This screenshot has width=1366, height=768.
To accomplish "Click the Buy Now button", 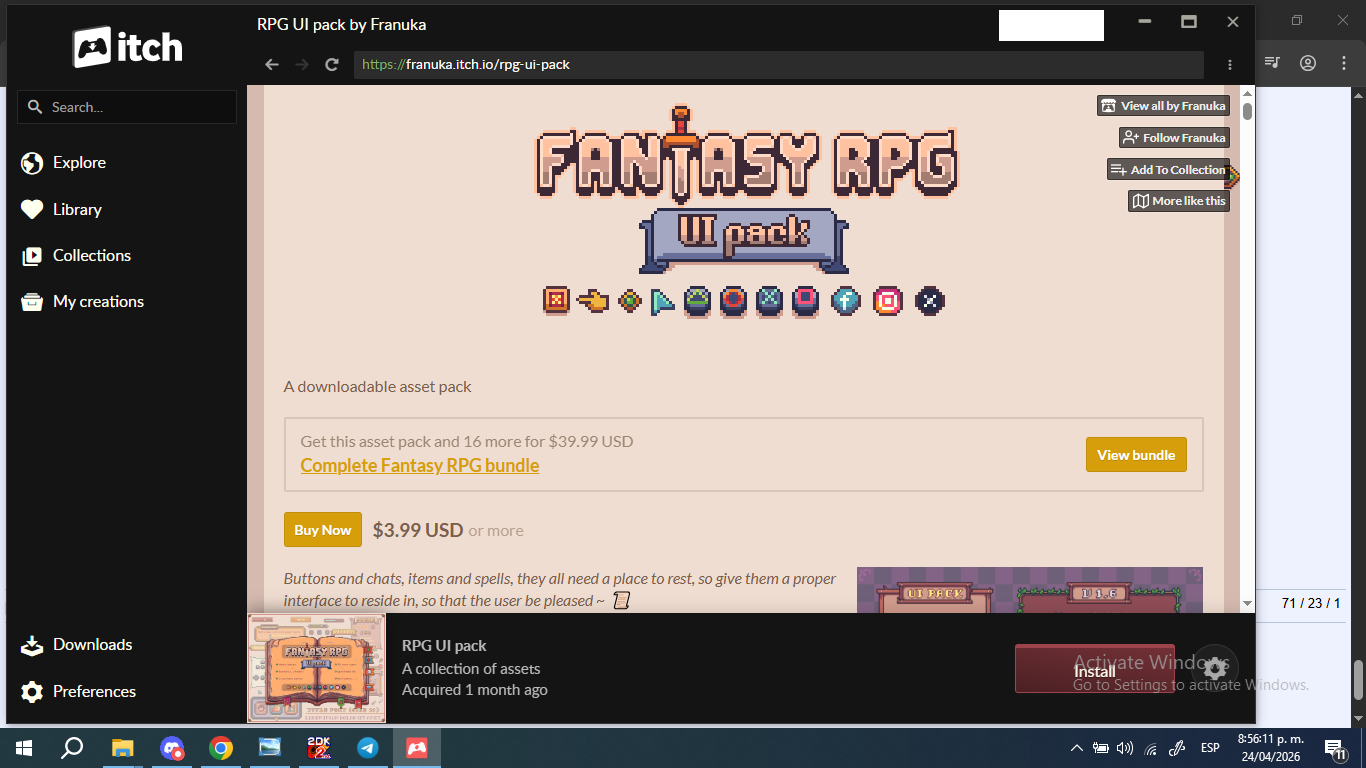I will 323,530.
